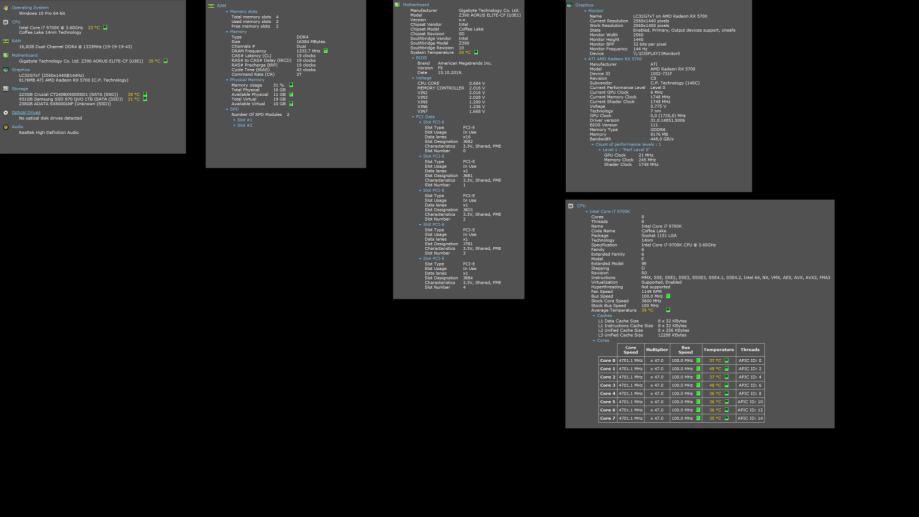This screenshot has height=517, width=919.
Task: Select 'No optical disk drives detected' text
Action: coord(50,118)
